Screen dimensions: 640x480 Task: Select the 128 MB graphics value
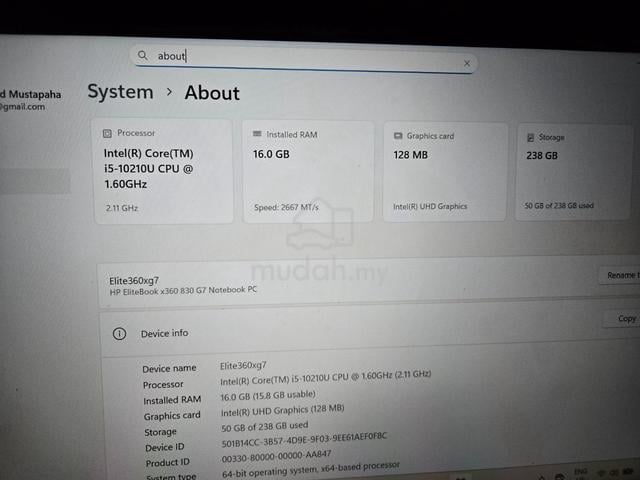[x=411, y=155]
